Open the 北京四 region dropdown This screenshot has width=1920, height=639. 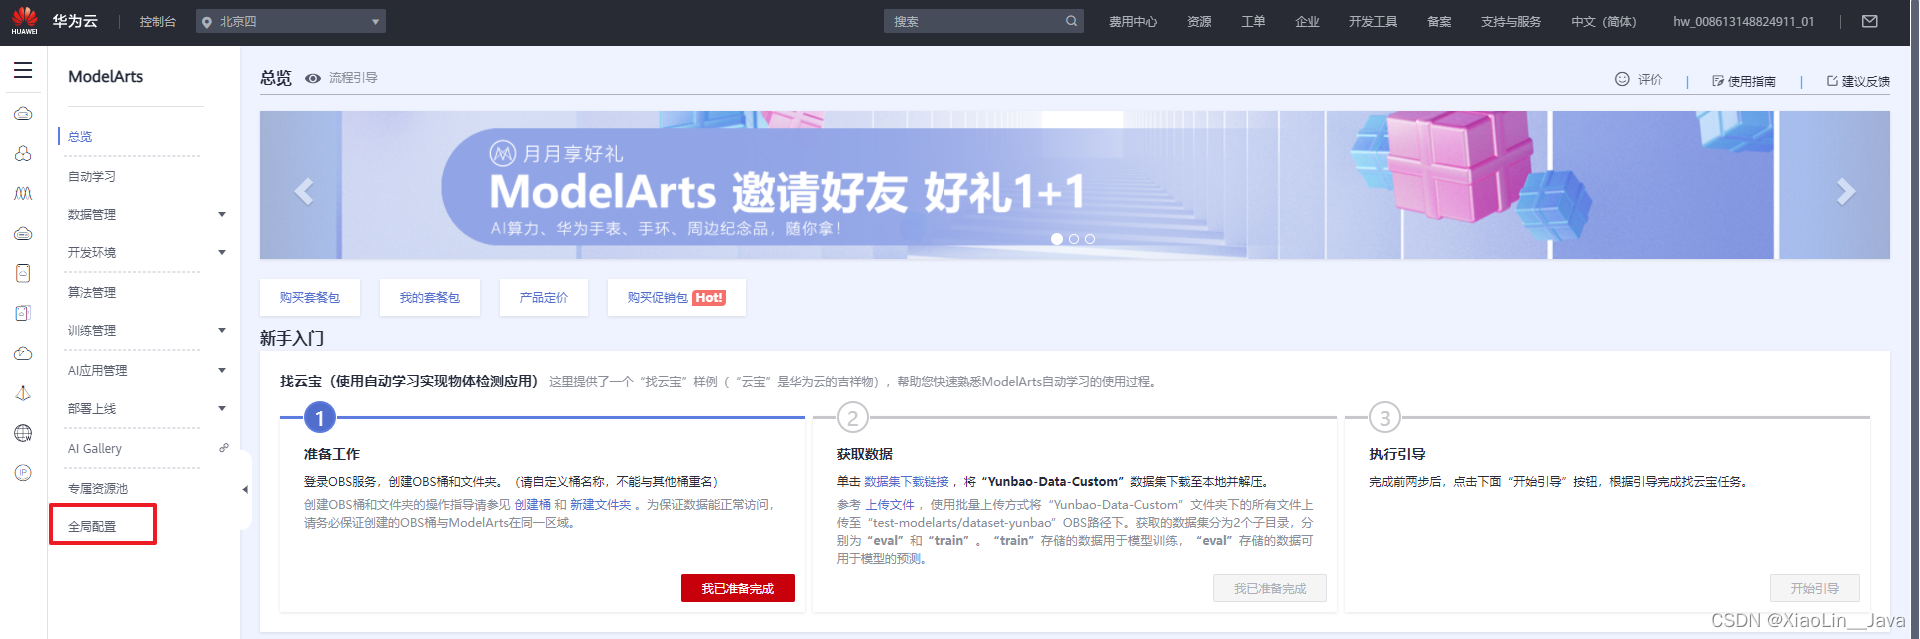pos(291,21)
